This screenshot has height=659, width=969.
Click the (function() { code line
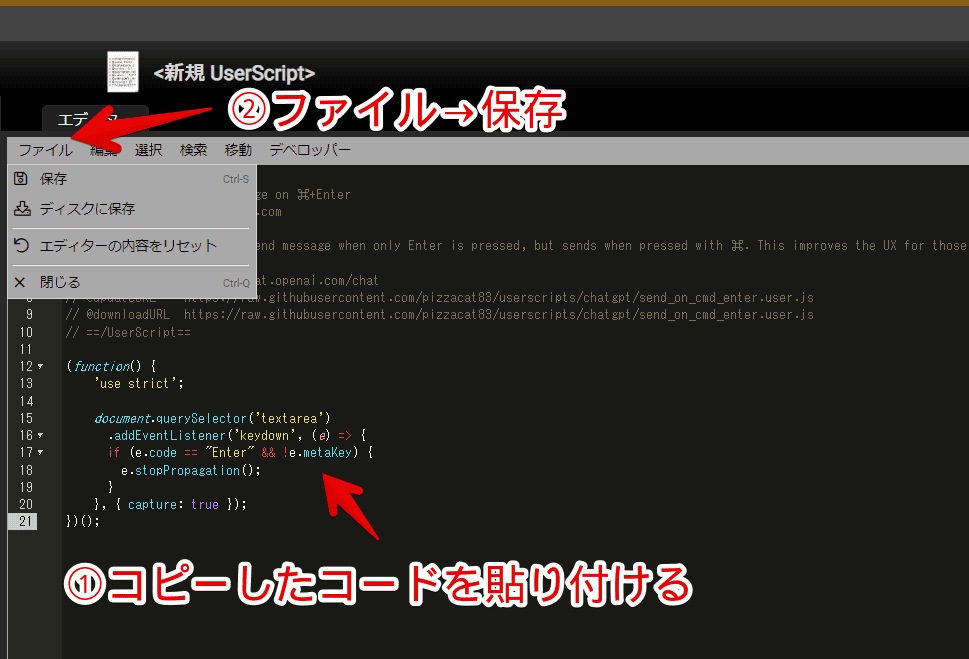[111, 367]
